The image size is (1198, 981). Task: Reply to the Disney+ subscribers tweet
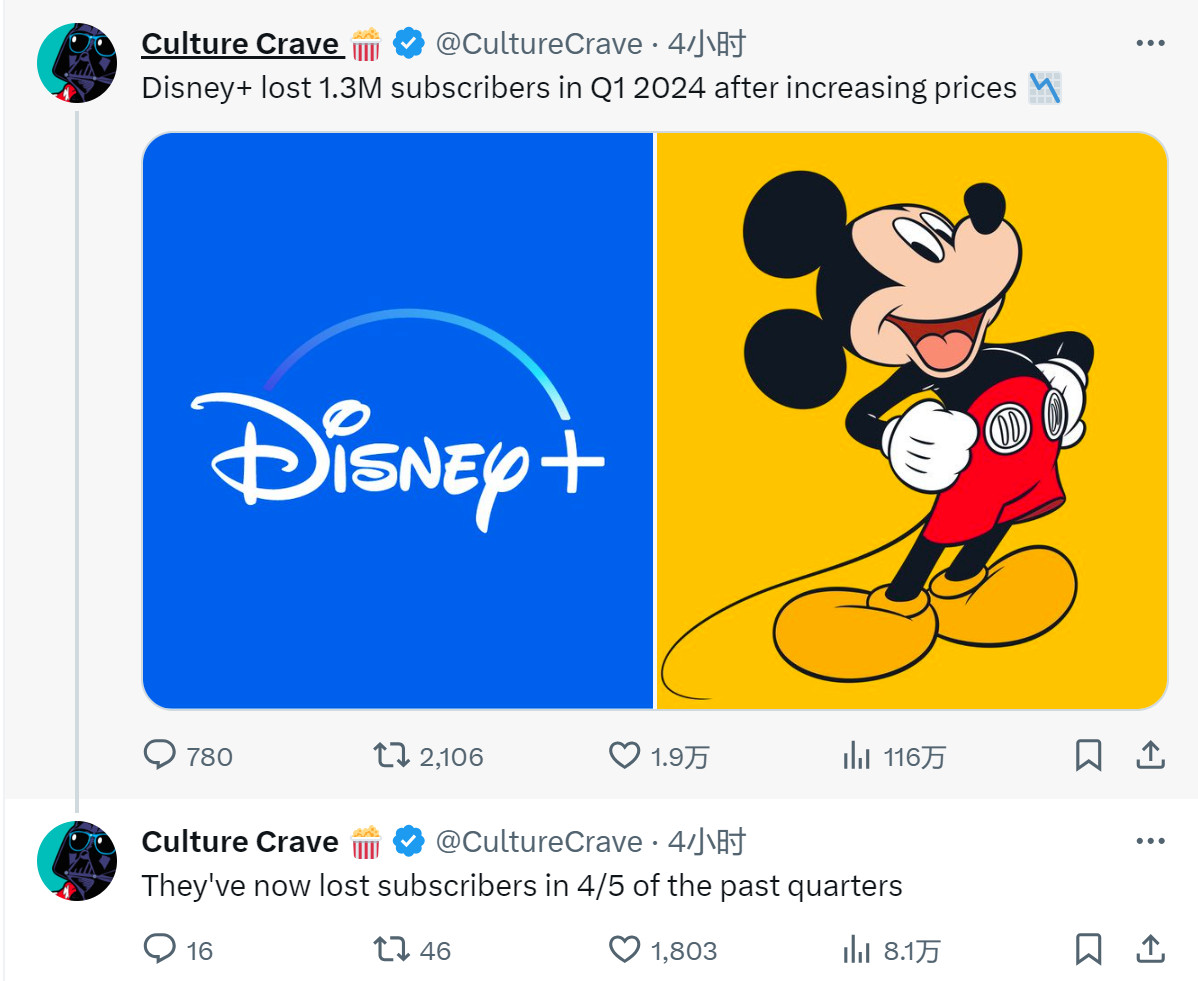(x=160, y=756)
